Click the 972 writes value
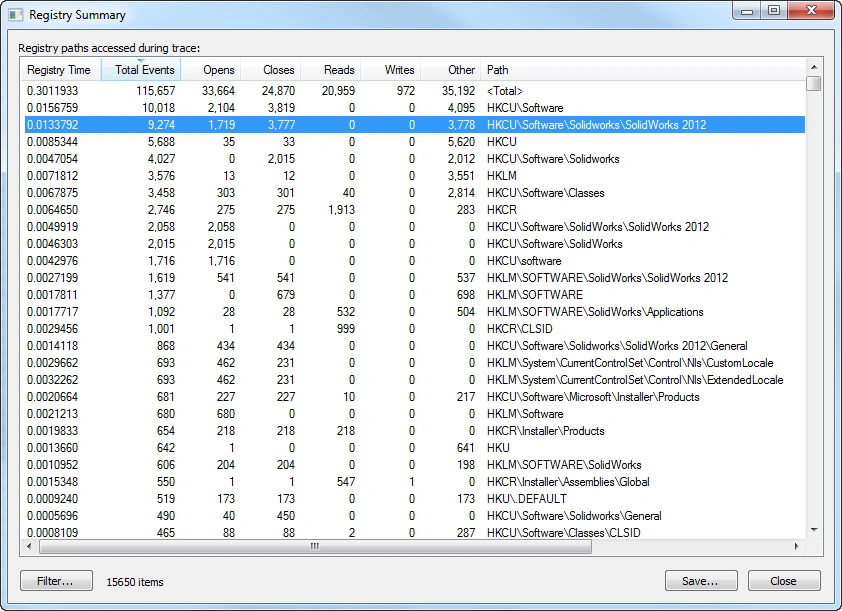 click(x=406, y=91)
